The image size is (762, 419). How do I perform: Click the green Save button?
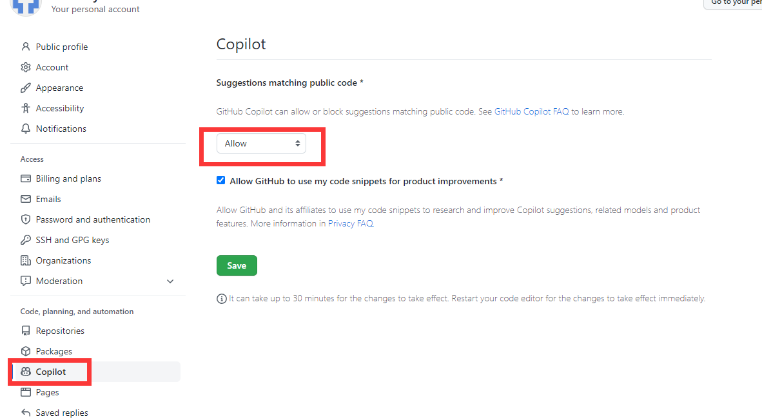tap(237, 265)
